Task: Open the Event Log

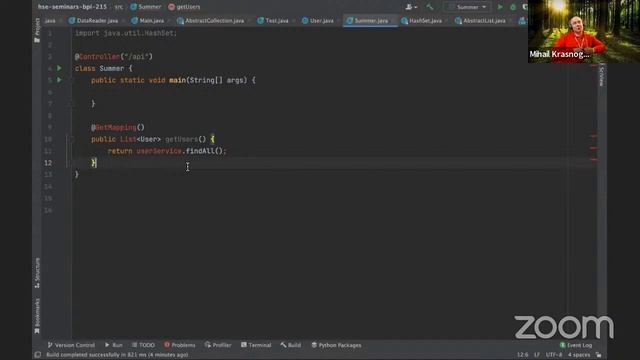Action: click(x=576, y=345)
